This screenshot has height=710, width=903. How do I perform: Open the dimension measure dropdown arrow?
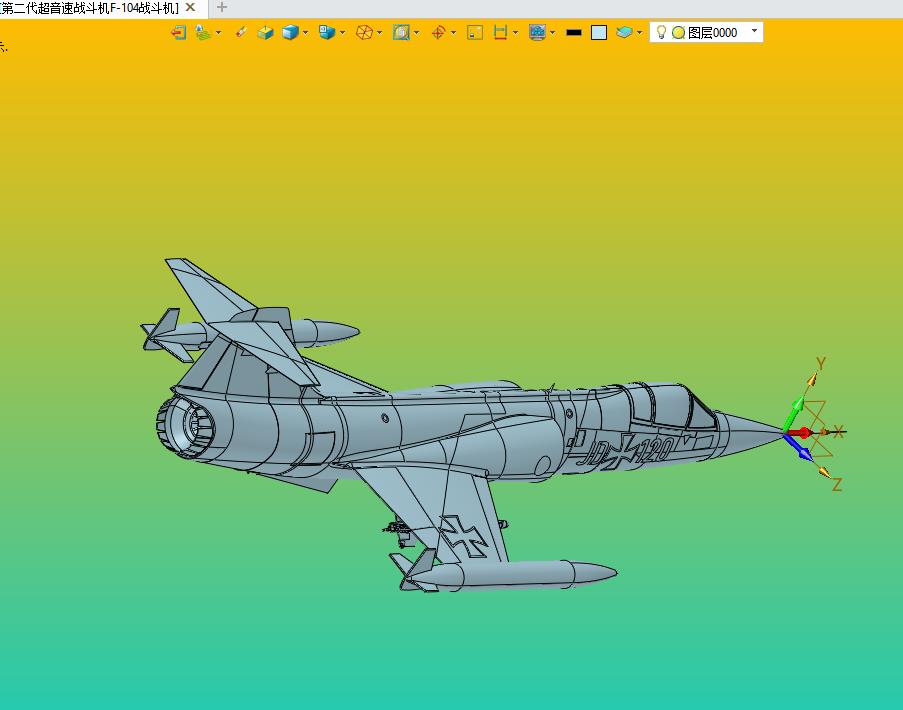(x=515, y=33)
